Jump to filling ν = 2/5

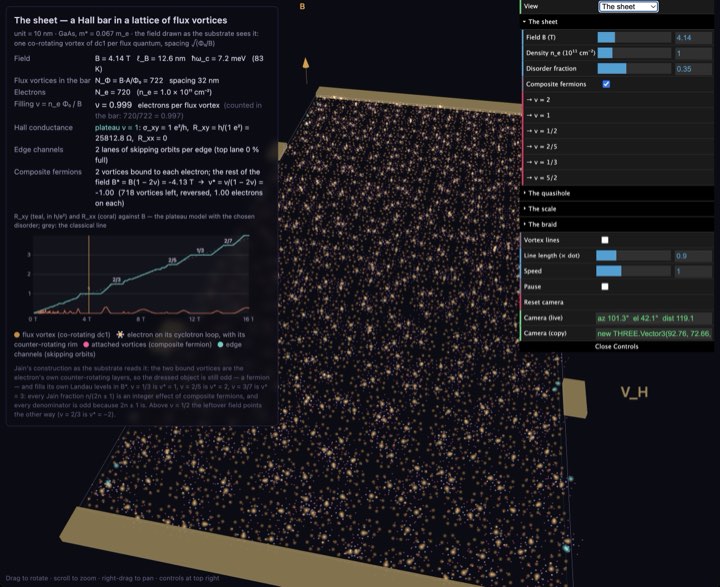[x=617, y=147]
